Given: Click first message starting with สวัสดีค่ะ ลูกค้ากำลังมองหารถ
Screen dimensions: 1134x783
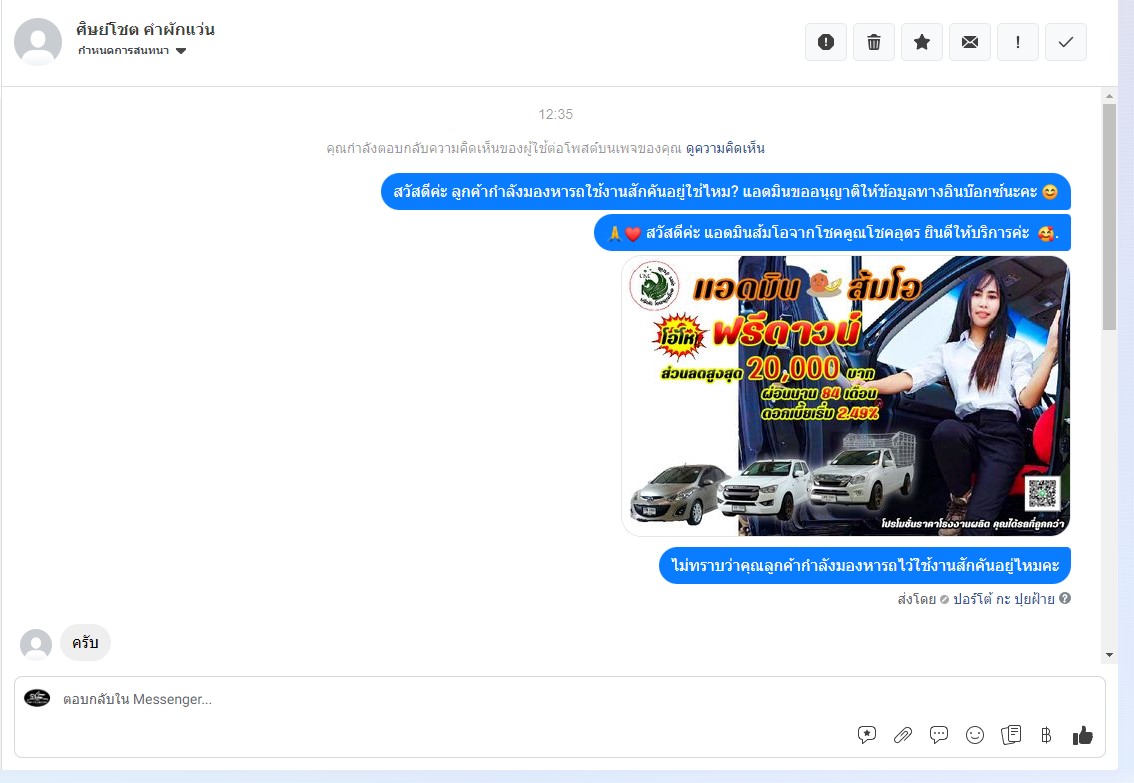Looking at the screenshot, I should [x=725, y=192].
